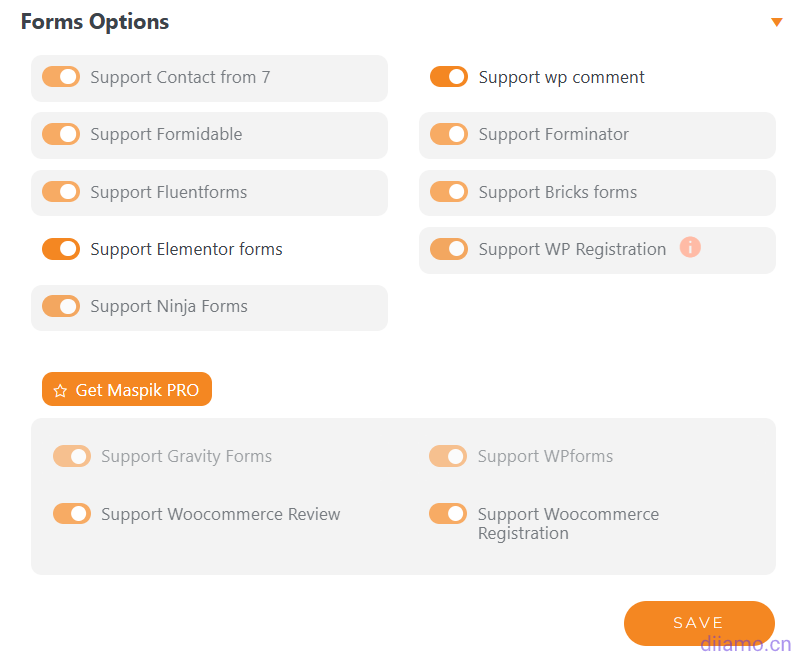Toggle Support Gravity Forms switch

[x=72, y=456]
